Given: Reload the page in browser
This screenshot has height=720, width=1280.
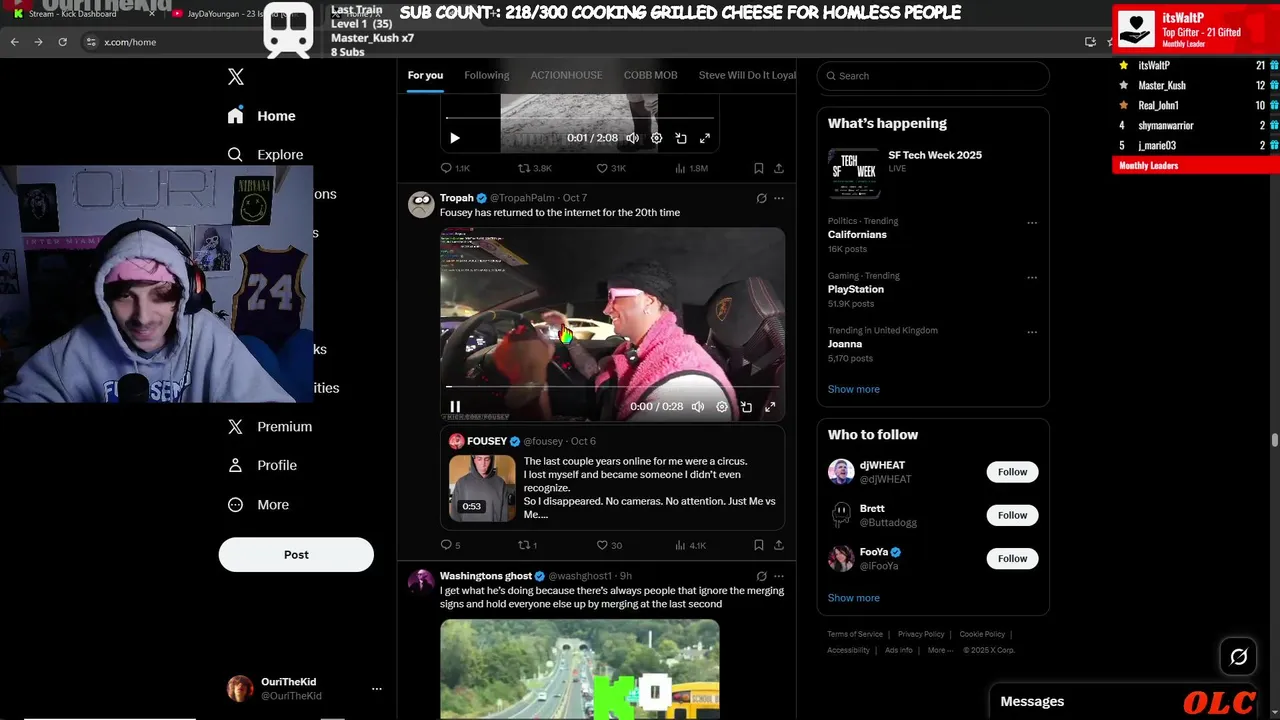Looking at the screenshot, I should pyautogui.click(x=63, y=42).
